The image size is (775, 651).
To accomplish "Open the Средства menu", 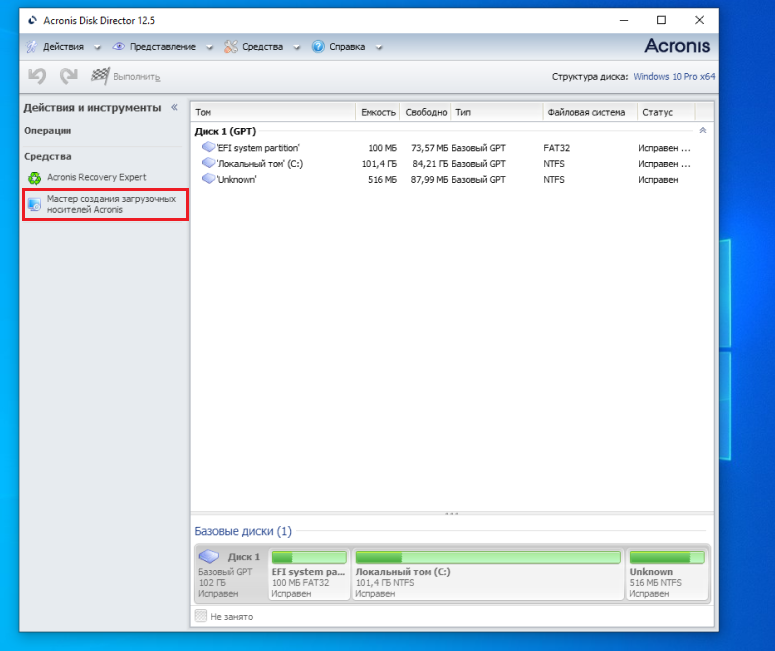I will pyautogui.click(x=262, y=47).
